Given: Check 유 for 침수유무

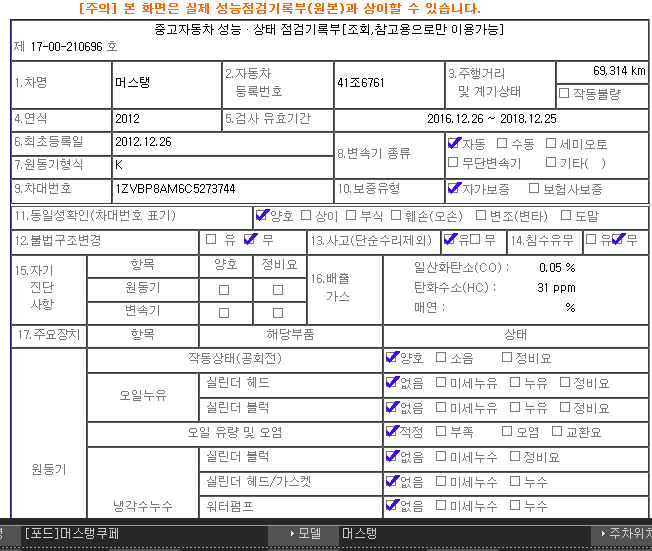Looking at the screenshot, I should [x=591, y=240].
